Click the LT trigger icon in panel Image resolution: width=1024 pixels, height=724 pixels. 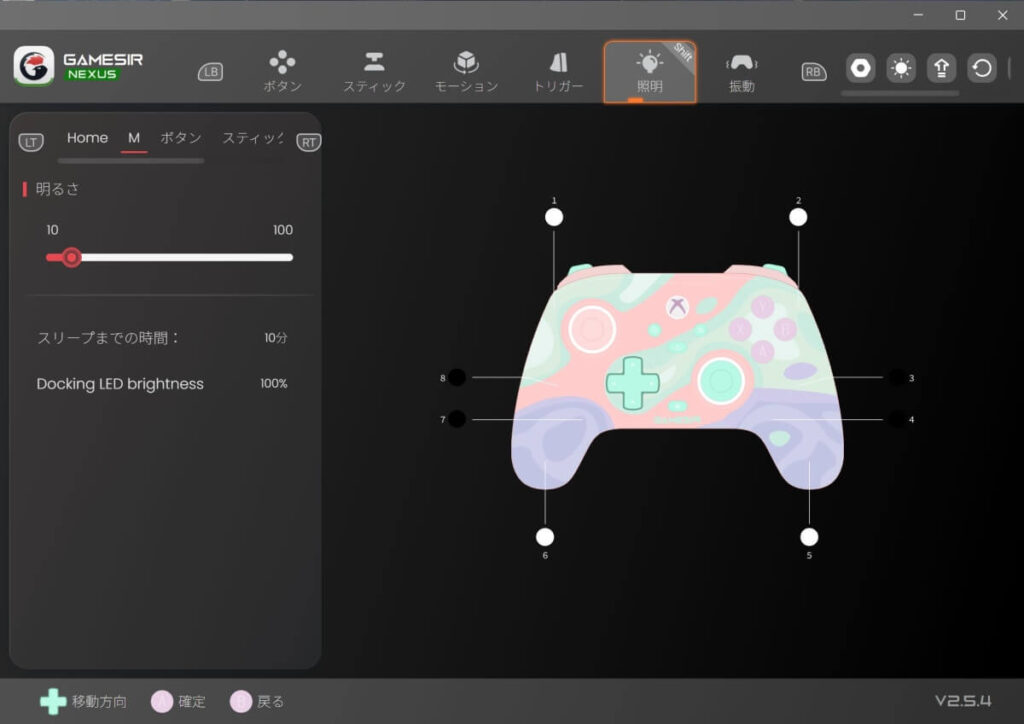(x=31, y=142)
